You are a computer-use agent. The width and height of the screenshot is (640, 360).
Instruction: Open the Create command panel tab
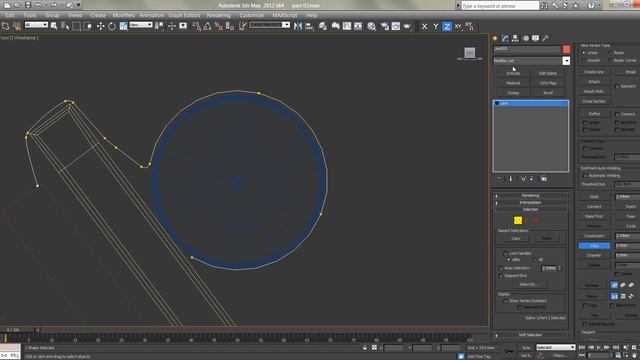tap(495, 38)
